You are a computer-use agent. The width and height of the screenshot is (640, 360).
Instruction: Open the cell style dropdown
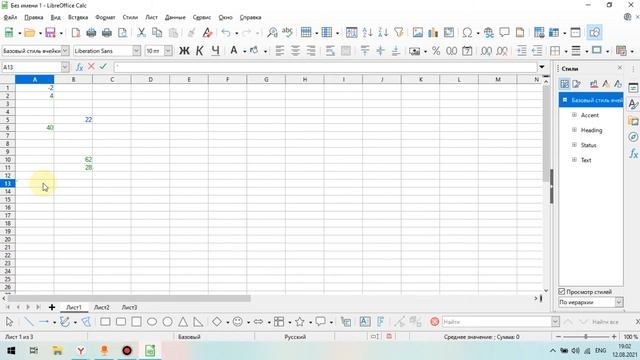[x=65, y=51]
